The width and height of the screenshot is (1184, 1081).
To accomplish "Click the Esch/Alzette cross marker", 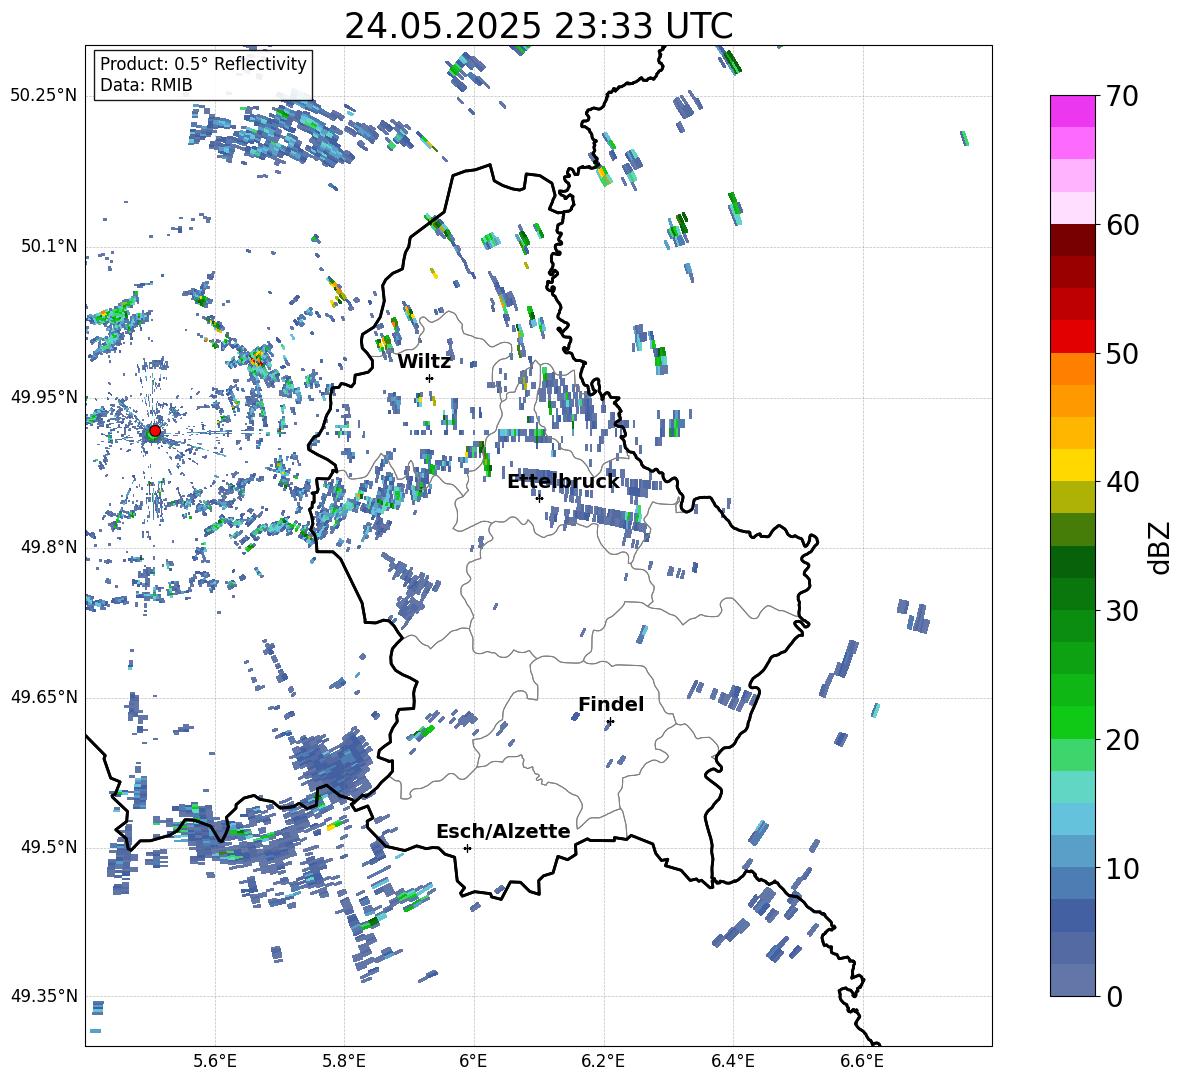I will [467, 848].
